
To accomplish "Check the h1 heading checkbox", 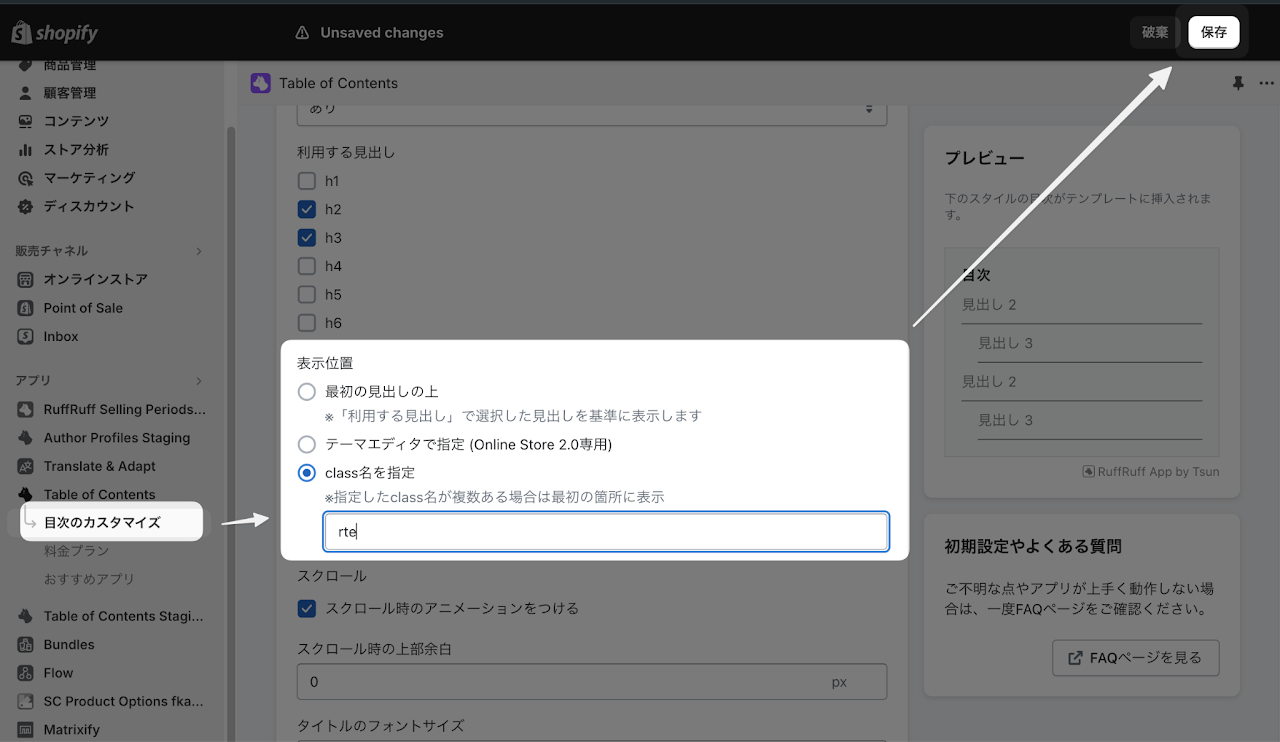I will 307,181.
